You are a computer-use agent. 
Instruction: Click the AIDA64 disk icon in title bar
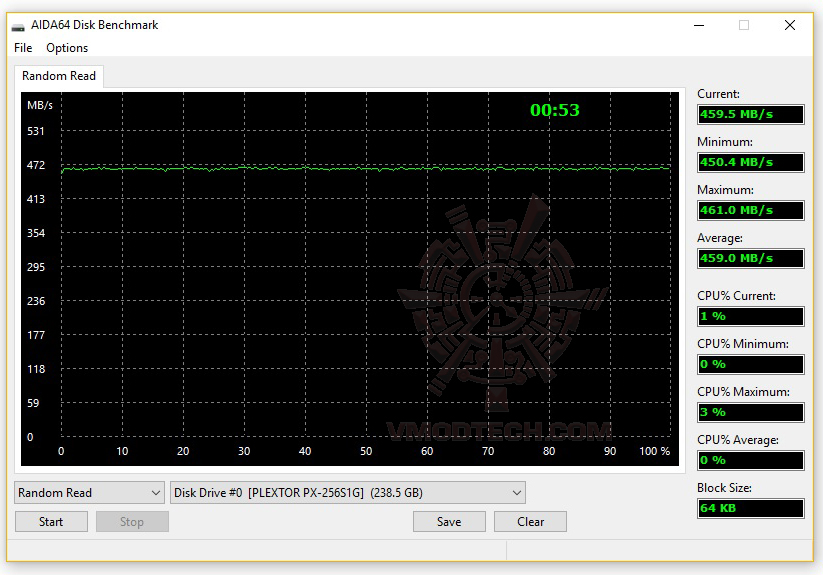pos(18,26)
